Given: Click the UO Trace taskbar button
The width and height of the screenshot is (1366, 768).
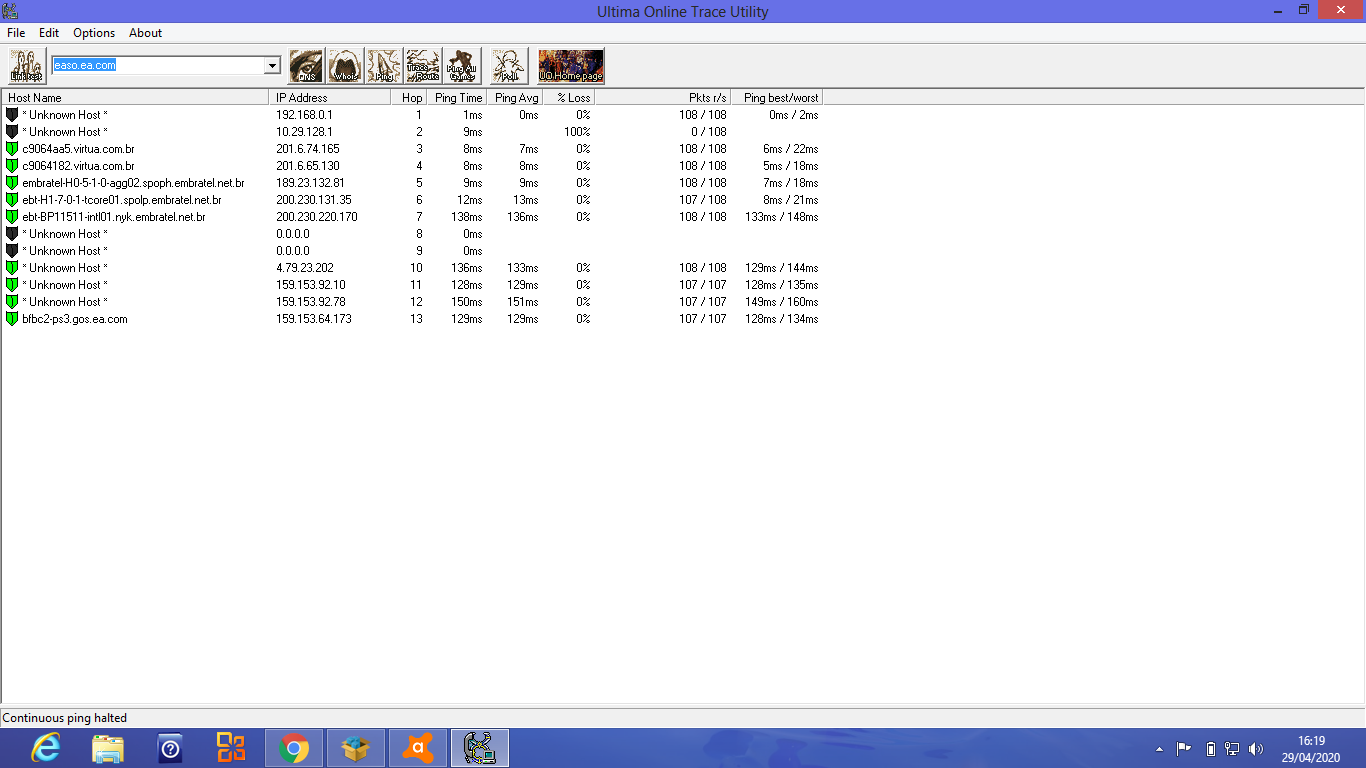Looking at the screenshot, I should (480, 748).
